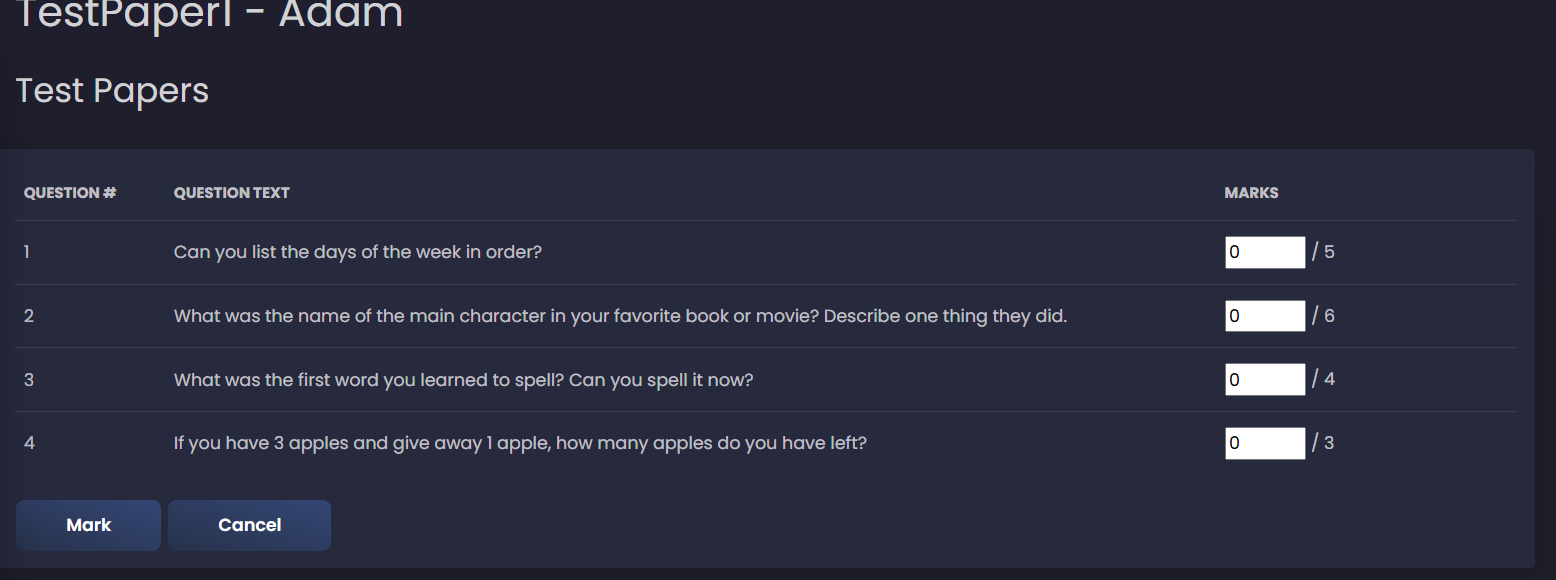The height and width of the screenshot is (580, 1556).
Task: Click the Test Papers heading
Action: 112,91
